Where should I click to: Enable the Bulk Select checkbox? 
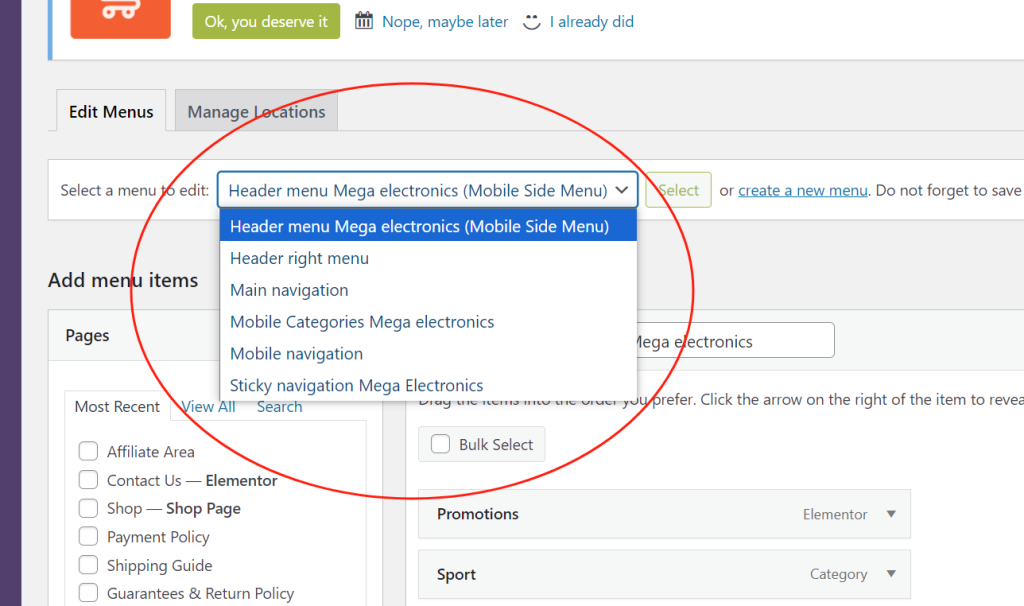(440, 445)
